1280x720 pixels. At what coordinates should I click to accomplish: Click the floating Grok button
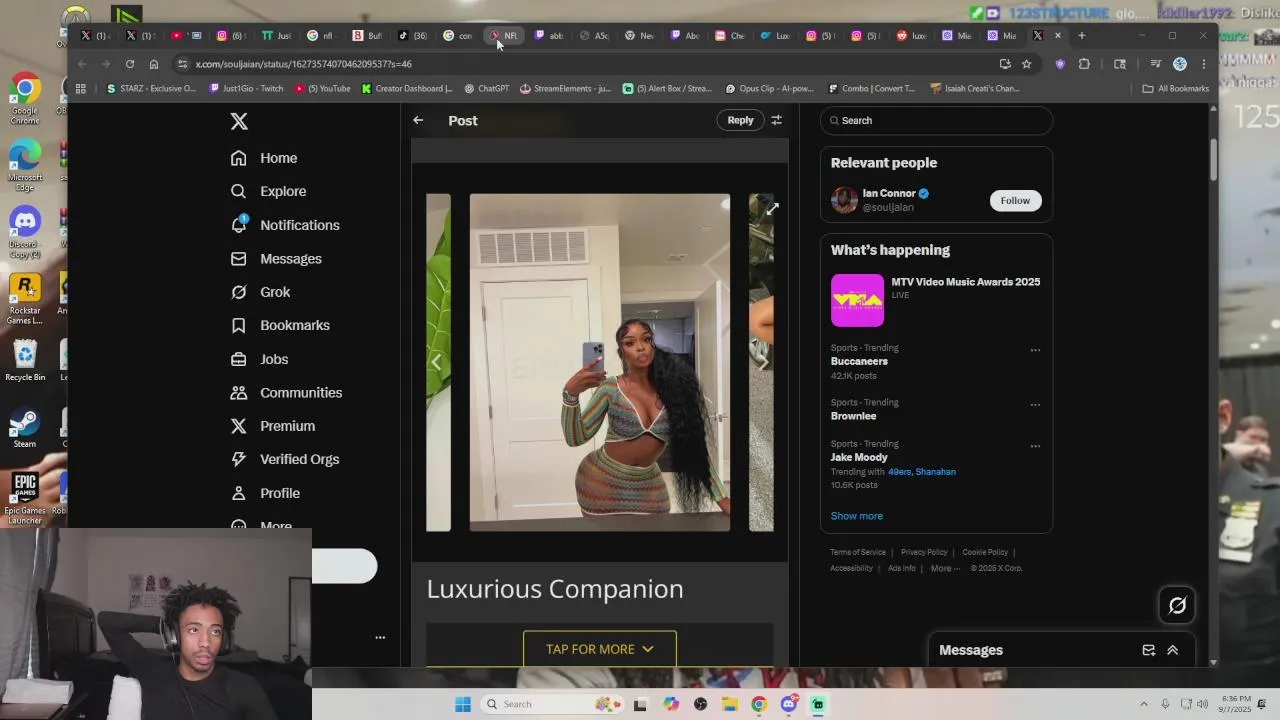coord(1177,605)
